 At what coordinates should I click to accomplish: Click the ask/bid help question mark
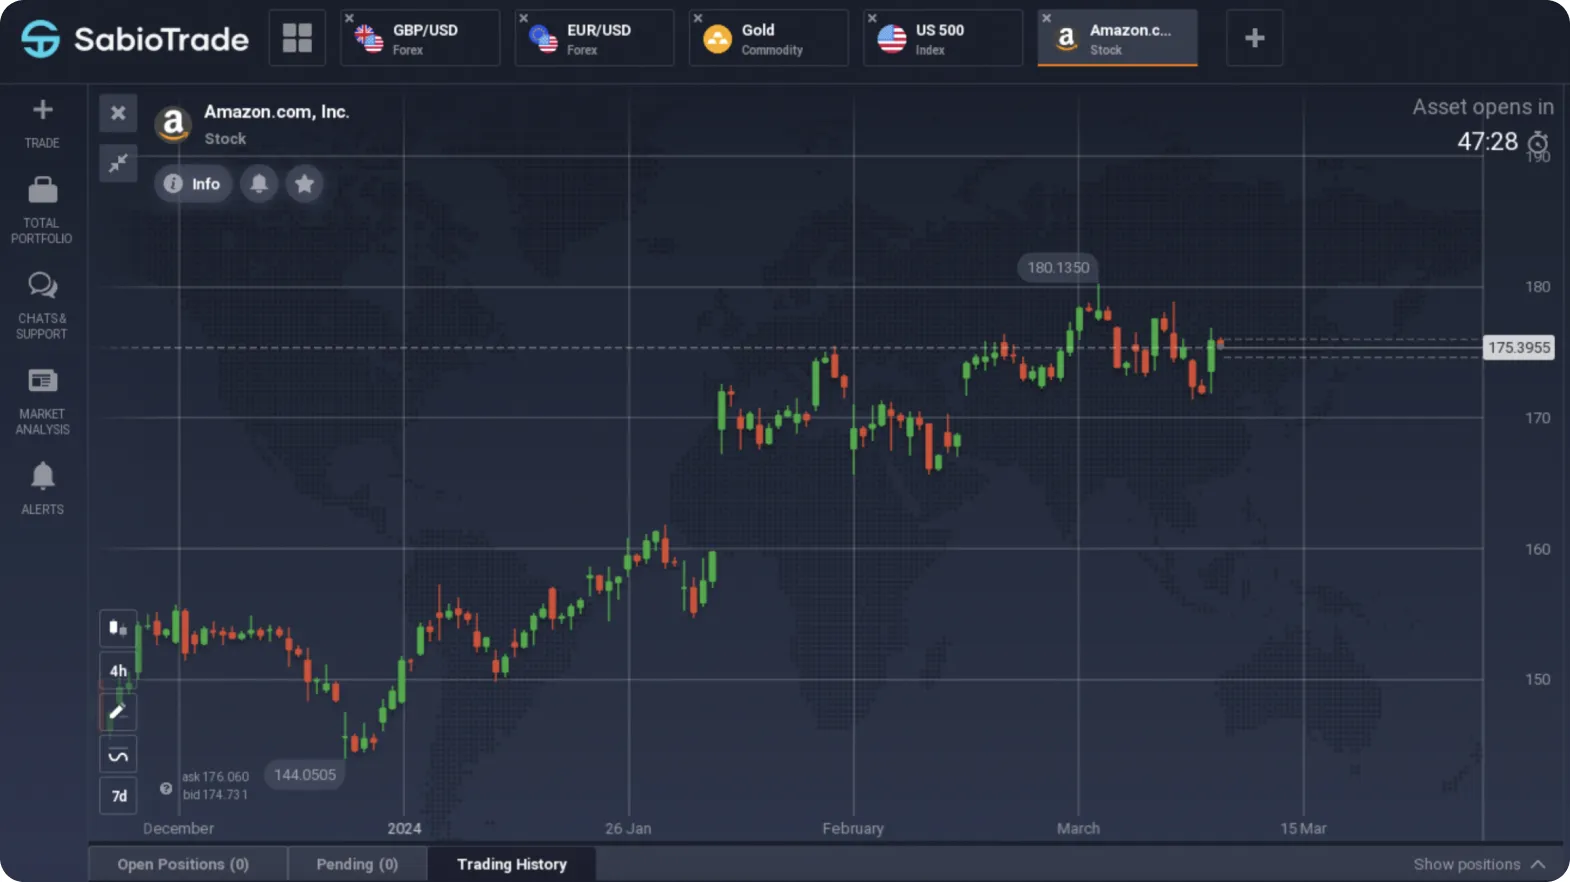coord(166,788)
